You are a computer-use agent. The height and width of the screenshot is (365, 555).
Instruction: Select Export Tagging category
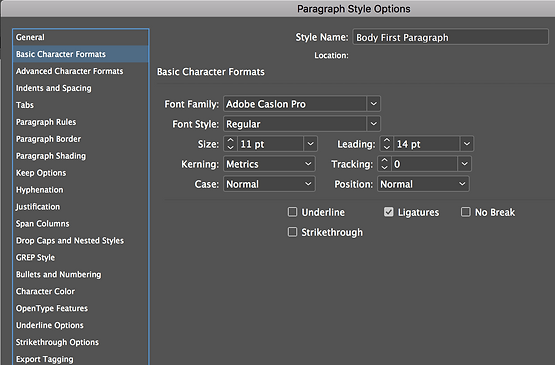(81, 359)
